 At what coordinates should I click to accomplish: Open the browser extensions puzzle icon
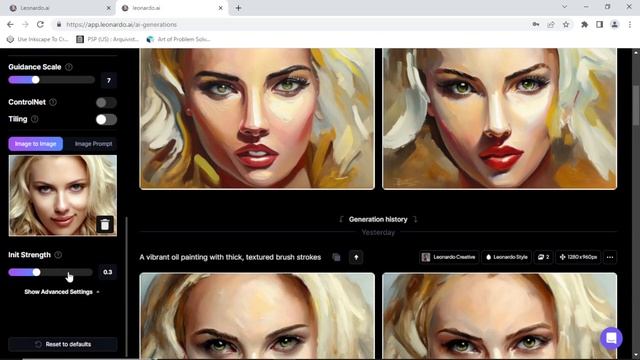pyautogui.click(x=584, y=24)
